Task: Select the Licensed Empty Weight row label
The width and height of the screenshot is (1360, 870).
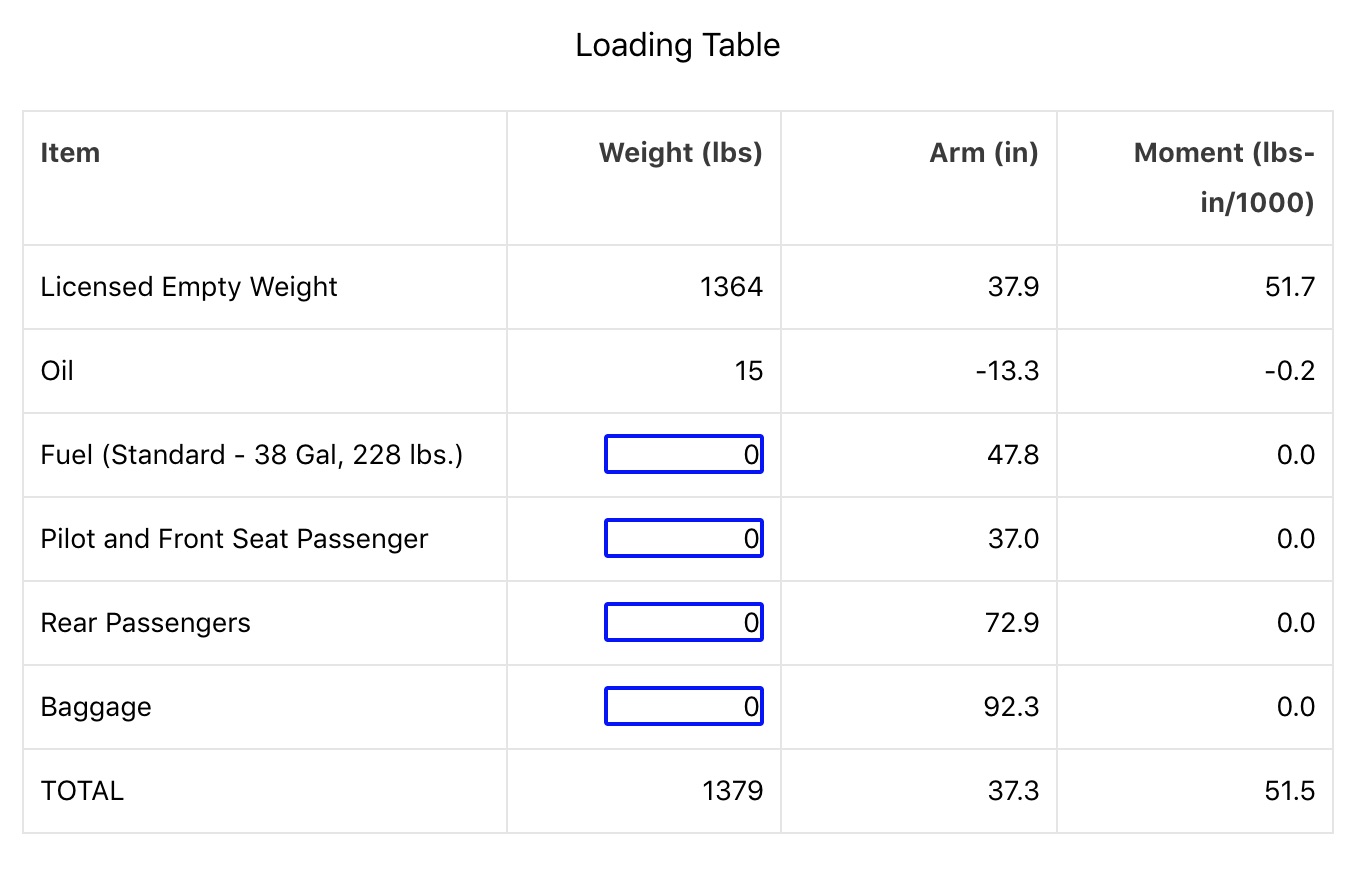Action: click(189, 287)
